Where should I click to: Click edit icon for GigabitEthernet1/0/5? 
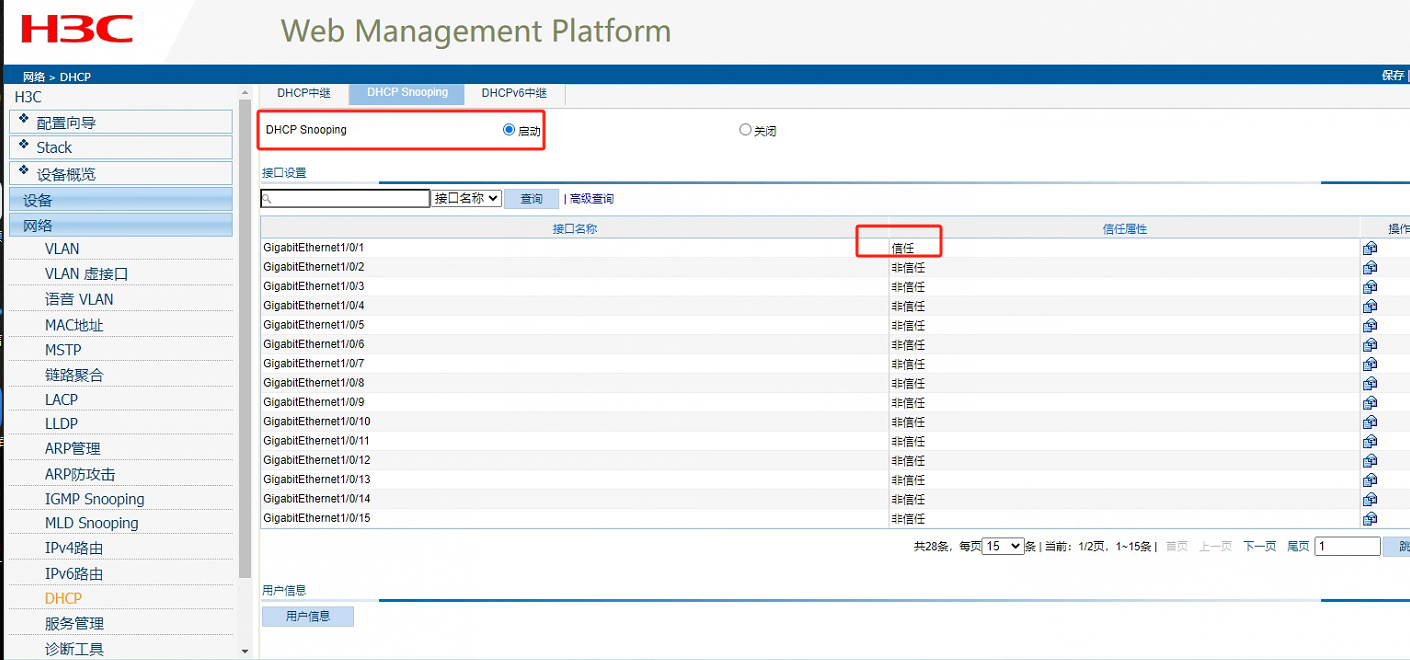click(x=1370, y=325)
